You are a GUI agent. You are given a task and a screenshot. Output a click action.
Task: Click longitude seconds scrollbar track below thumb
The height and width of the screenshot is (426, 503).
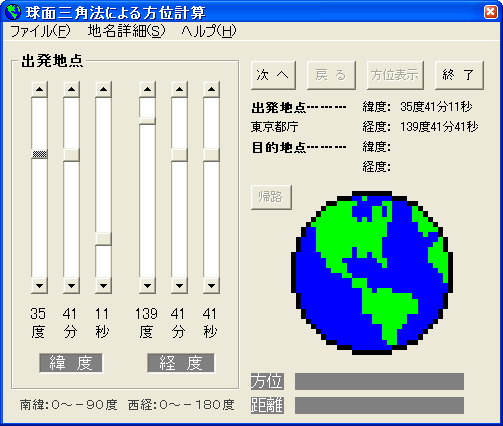point(211,220)
